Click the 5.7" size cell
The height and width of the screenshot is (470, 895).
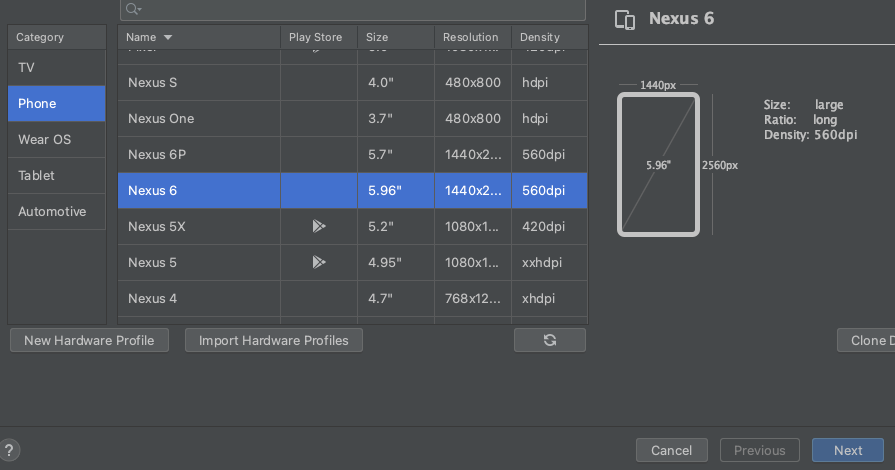pyautogui.click(x=396, y=154)
